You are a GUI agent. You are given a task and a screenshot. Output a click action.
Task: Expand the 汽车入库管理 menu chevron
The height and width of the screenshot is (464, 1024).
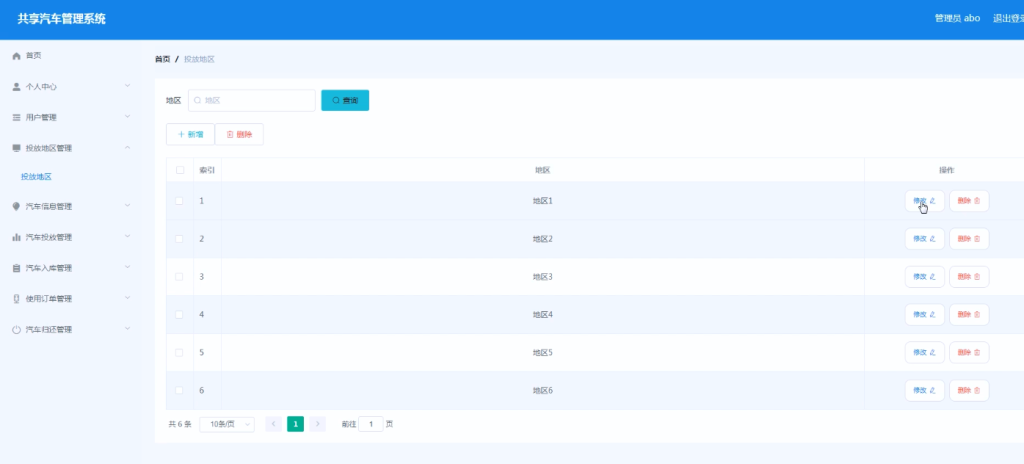click(127, 267)
